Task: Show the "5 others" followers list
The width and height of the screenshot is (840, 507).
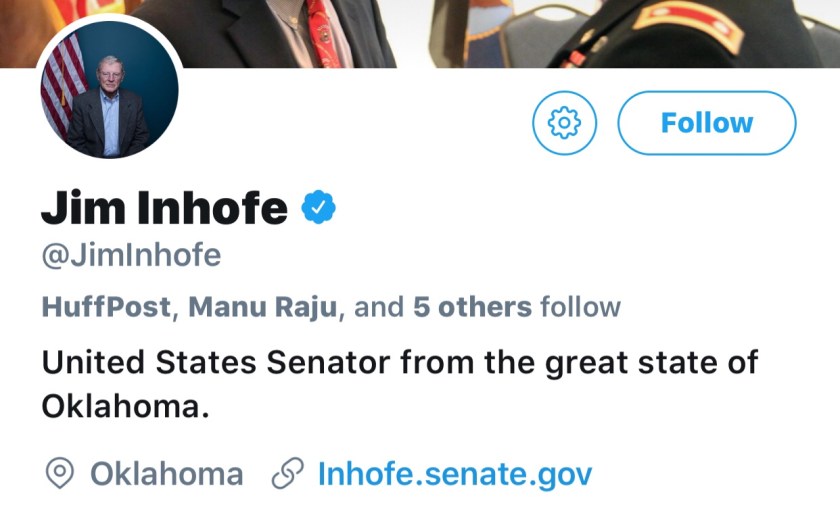Action: tap(472, 307)
